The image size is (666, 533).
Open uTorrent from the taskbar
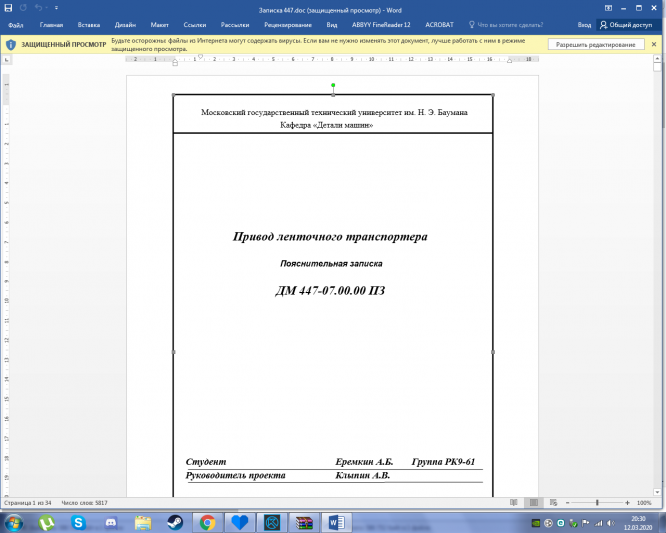(46, 522)
